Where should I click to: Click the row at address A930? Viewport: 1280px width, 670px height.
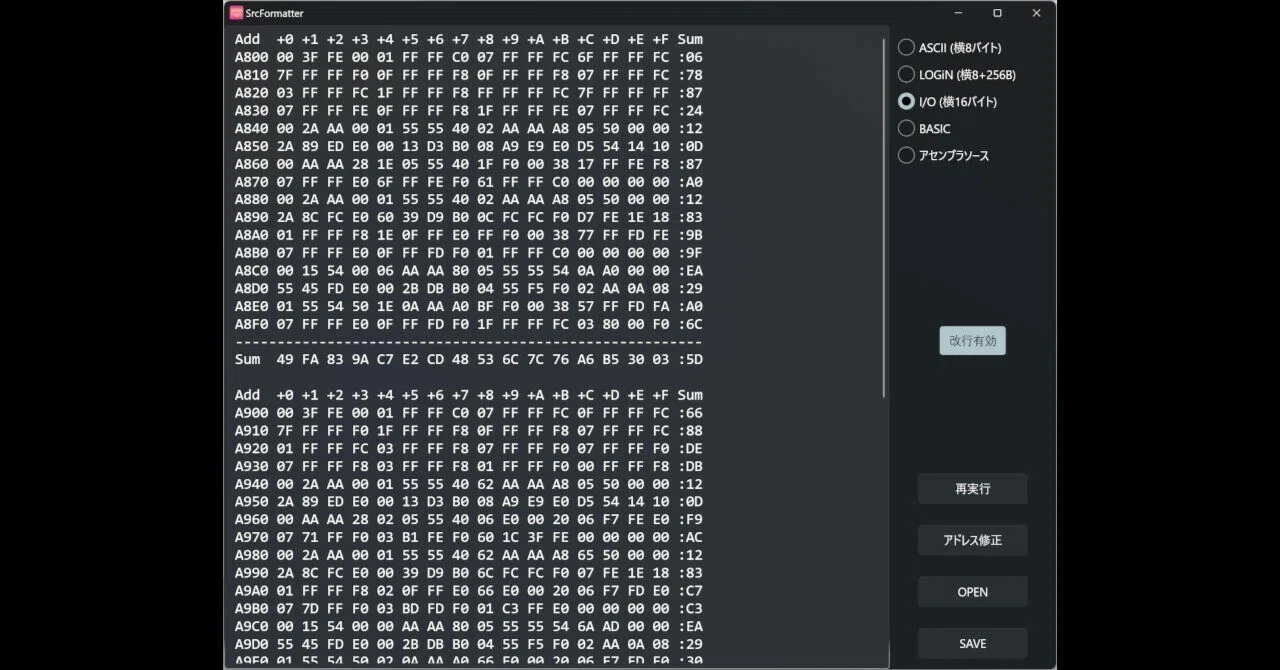pos(469,466)
